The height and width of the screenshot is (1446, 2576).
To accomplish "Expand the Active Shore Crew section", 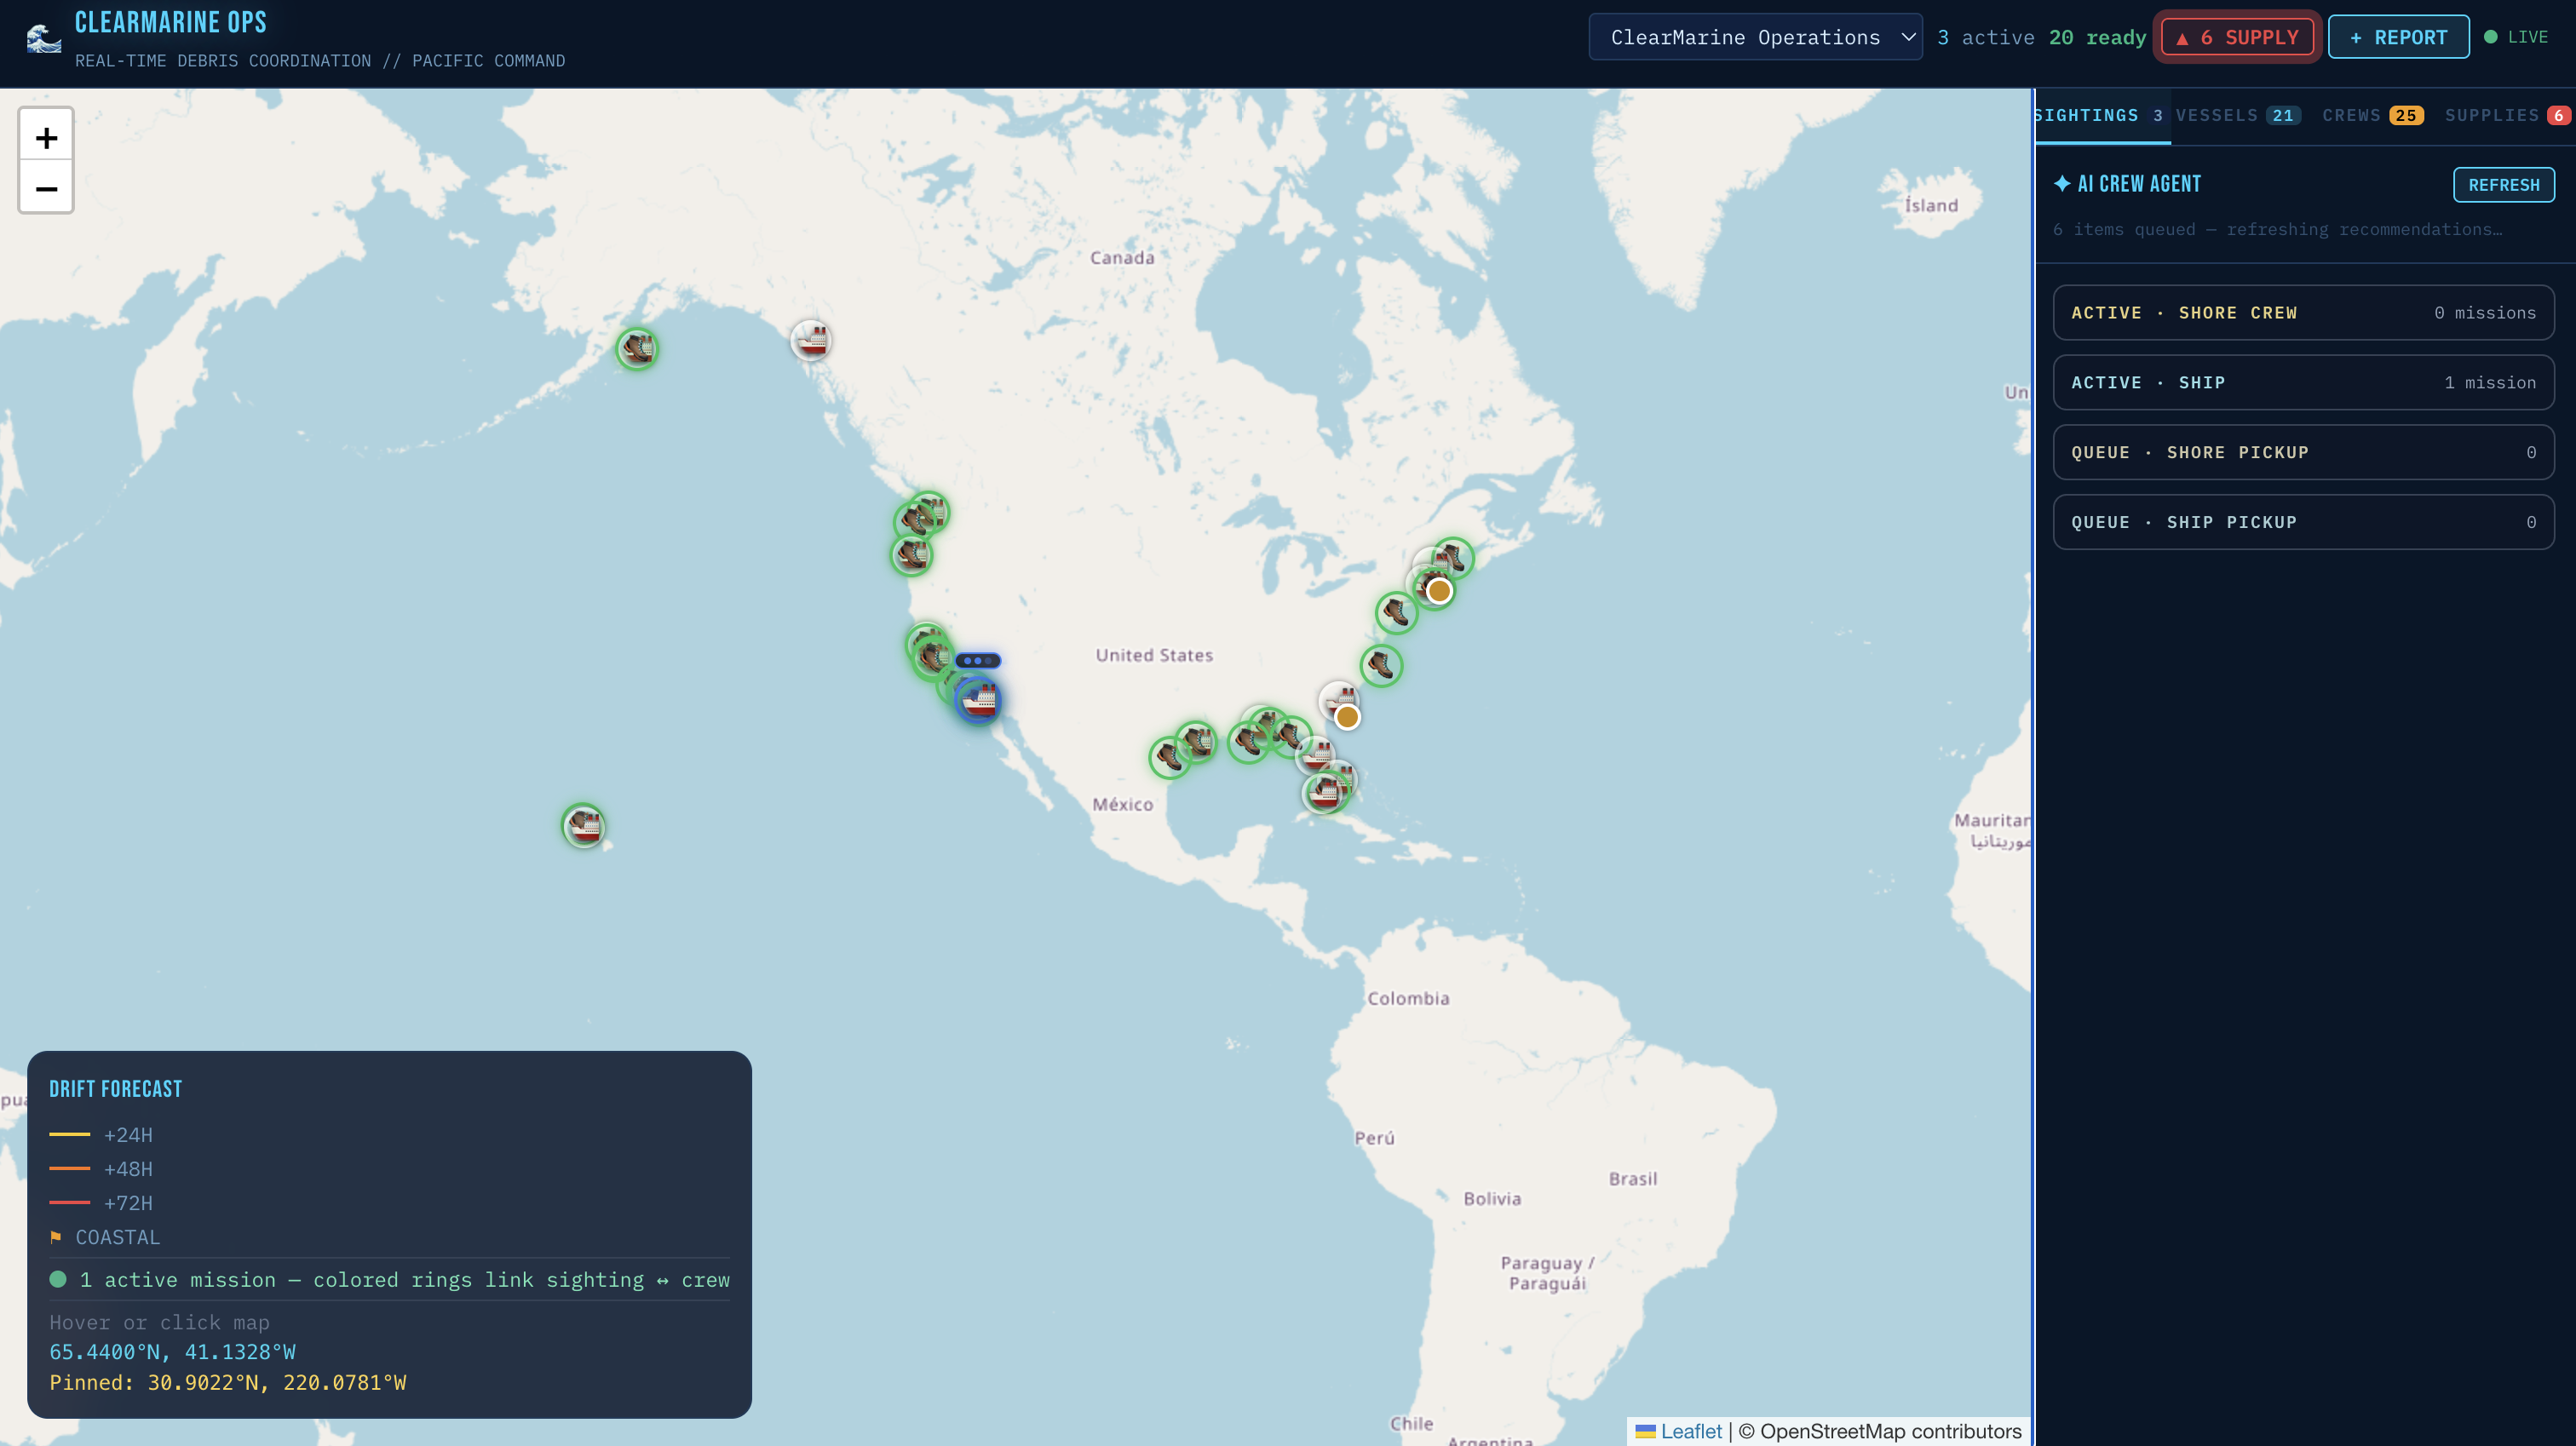I will pos(2303,313).
